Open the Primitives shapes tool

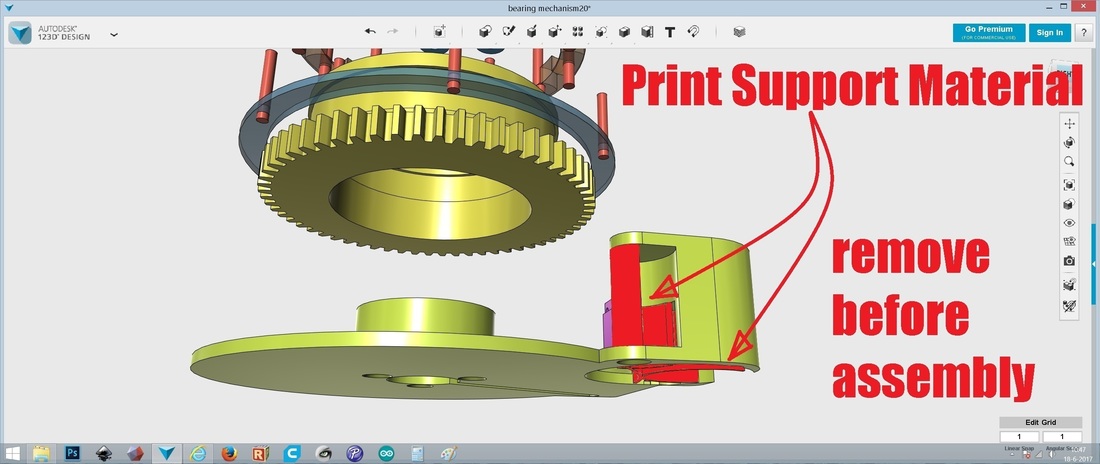[485, 32]
